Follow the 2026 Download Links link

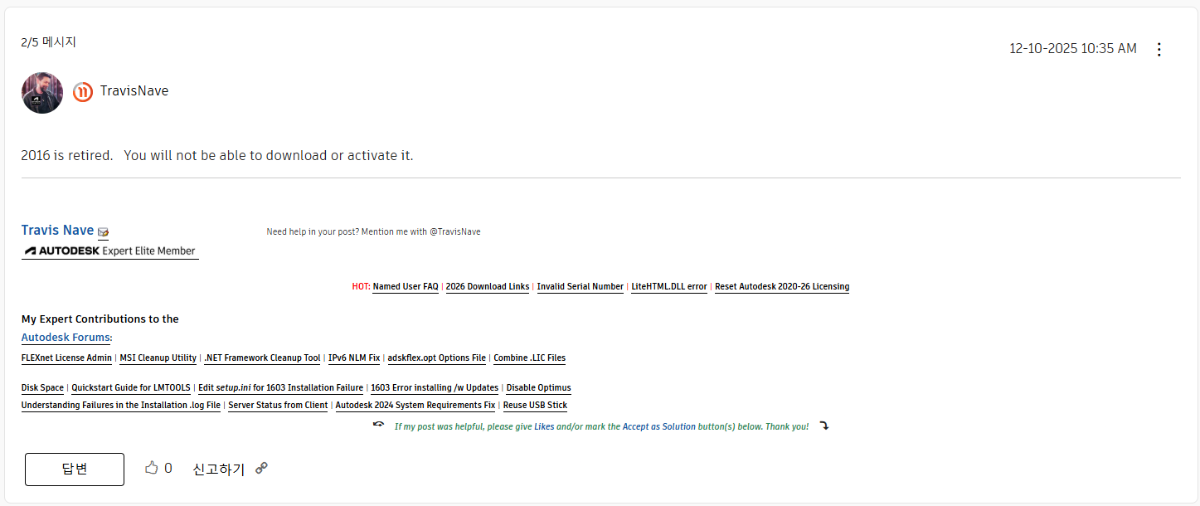pyautogui.click(x=487, y=287)
